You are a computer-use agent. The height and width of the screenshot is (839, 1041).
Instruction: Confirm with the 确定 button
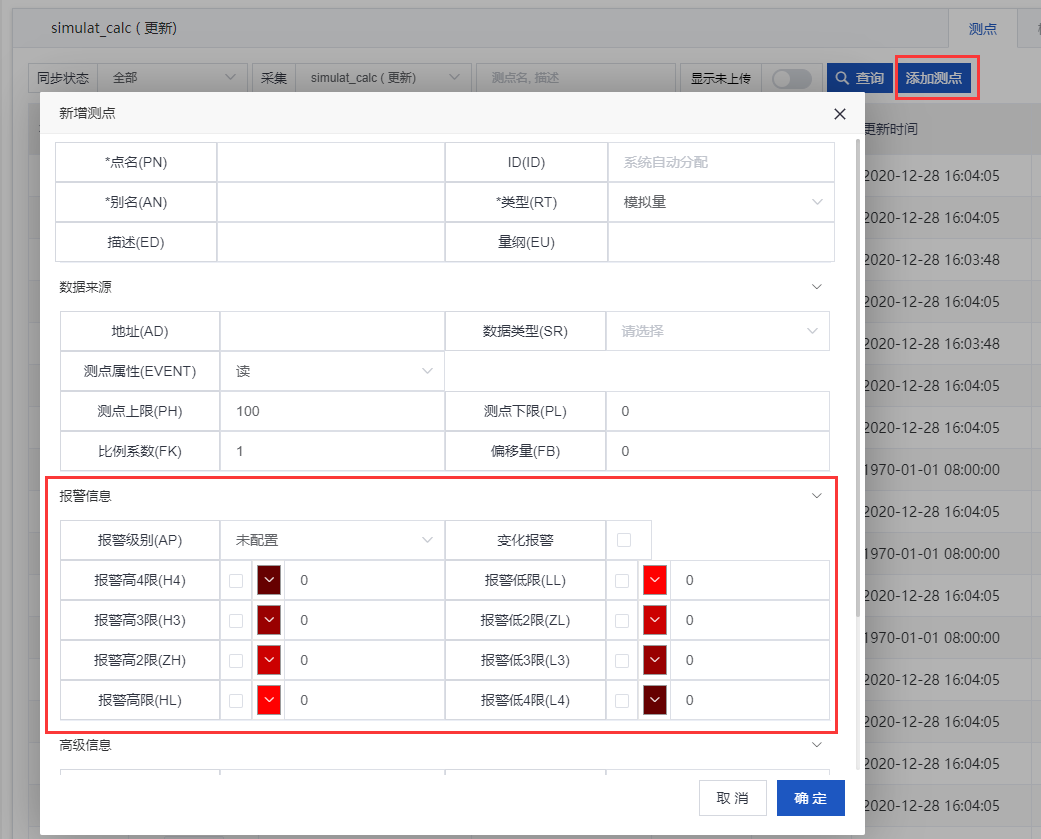tap(811, 798)
